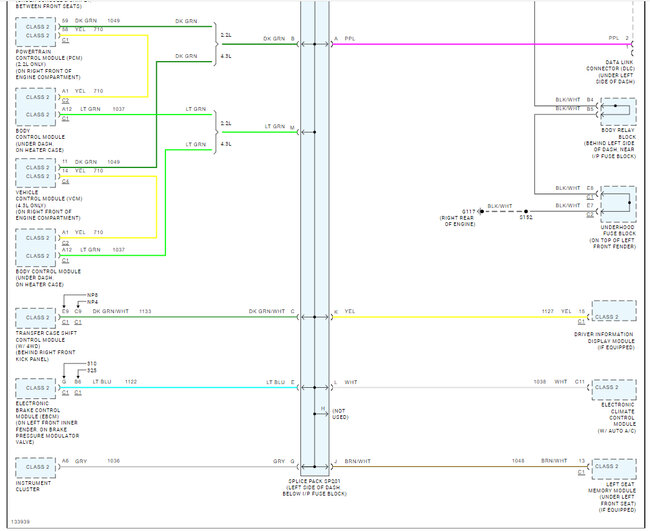This screenshot has width=650, height=531.
Task: Click the BLK/WHT B4 terminal label
Action: [x=575, y=99]
